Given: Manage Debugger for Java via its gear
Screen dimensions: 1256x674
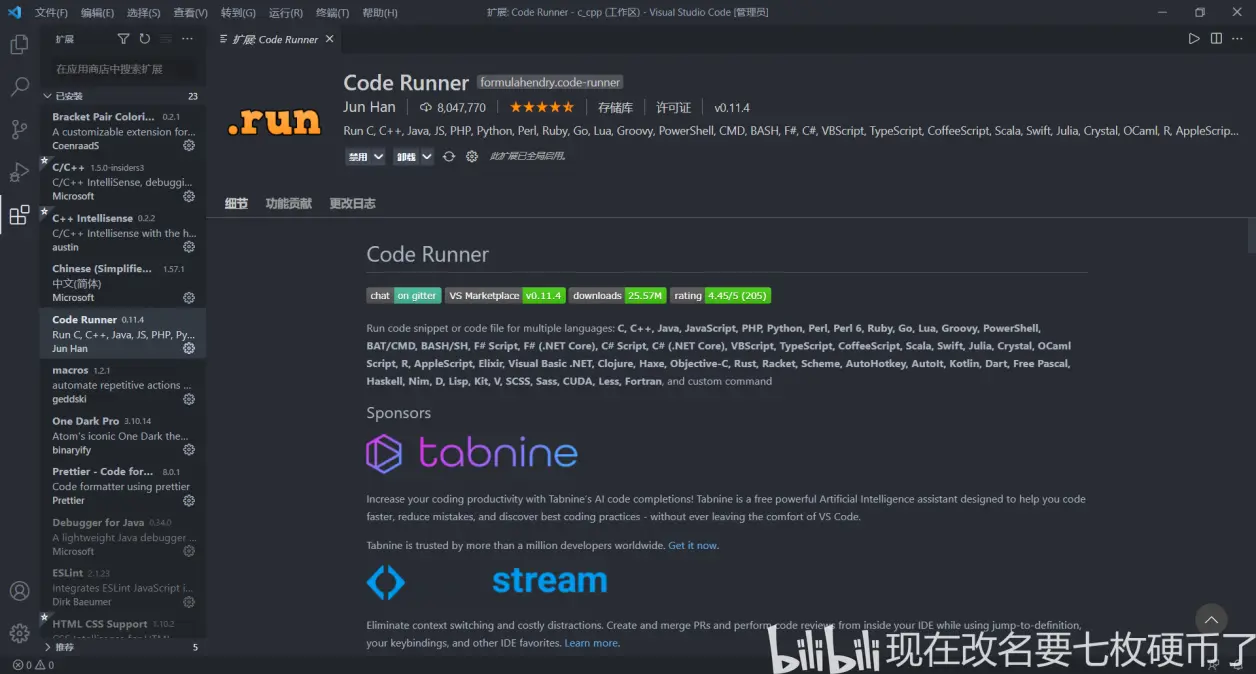Looking at the screenshot, I should pos(189,551).
